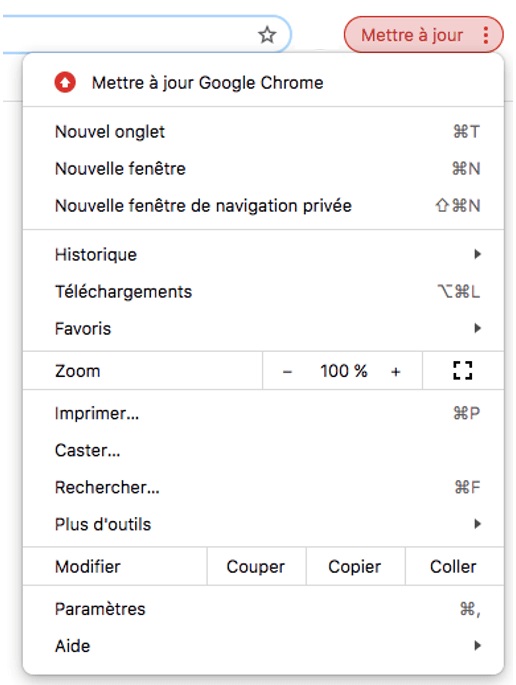
Task: Open Nouvelle fenêtre
Action: (263, 169)
